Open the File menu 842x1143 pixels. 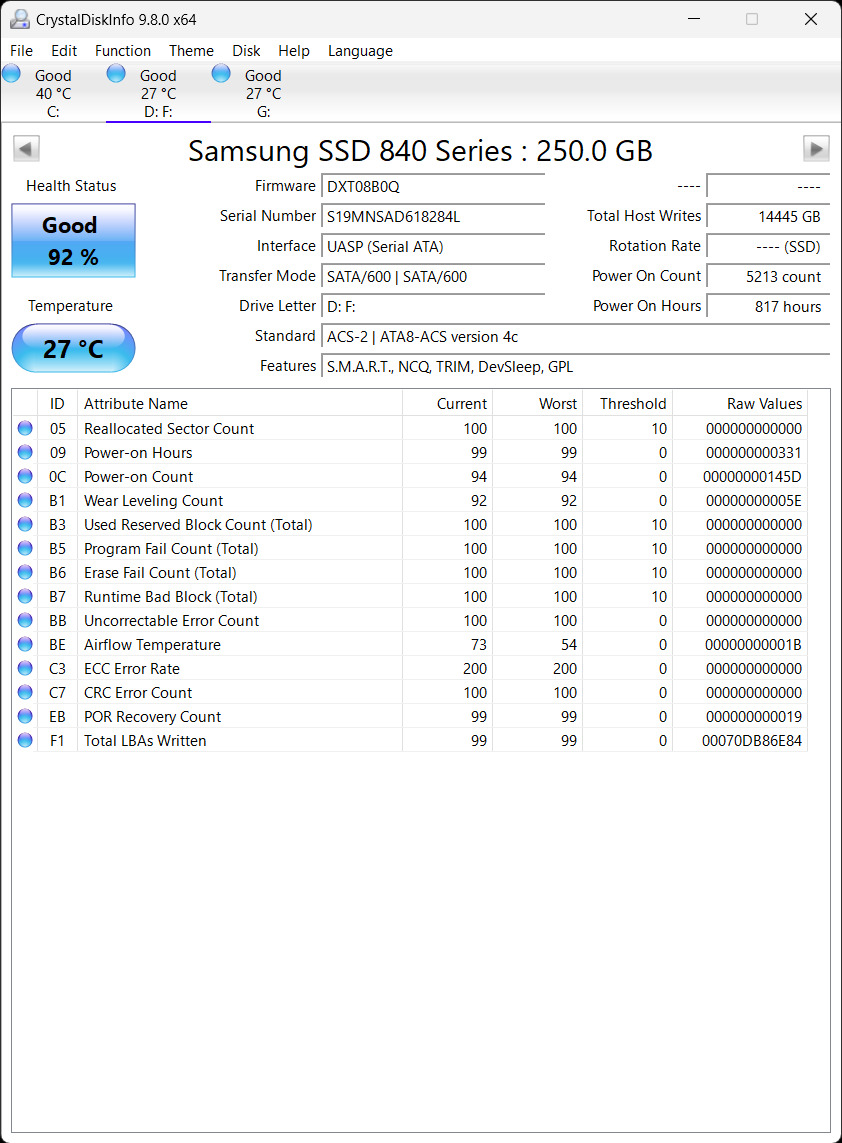(x=21, y=51)
